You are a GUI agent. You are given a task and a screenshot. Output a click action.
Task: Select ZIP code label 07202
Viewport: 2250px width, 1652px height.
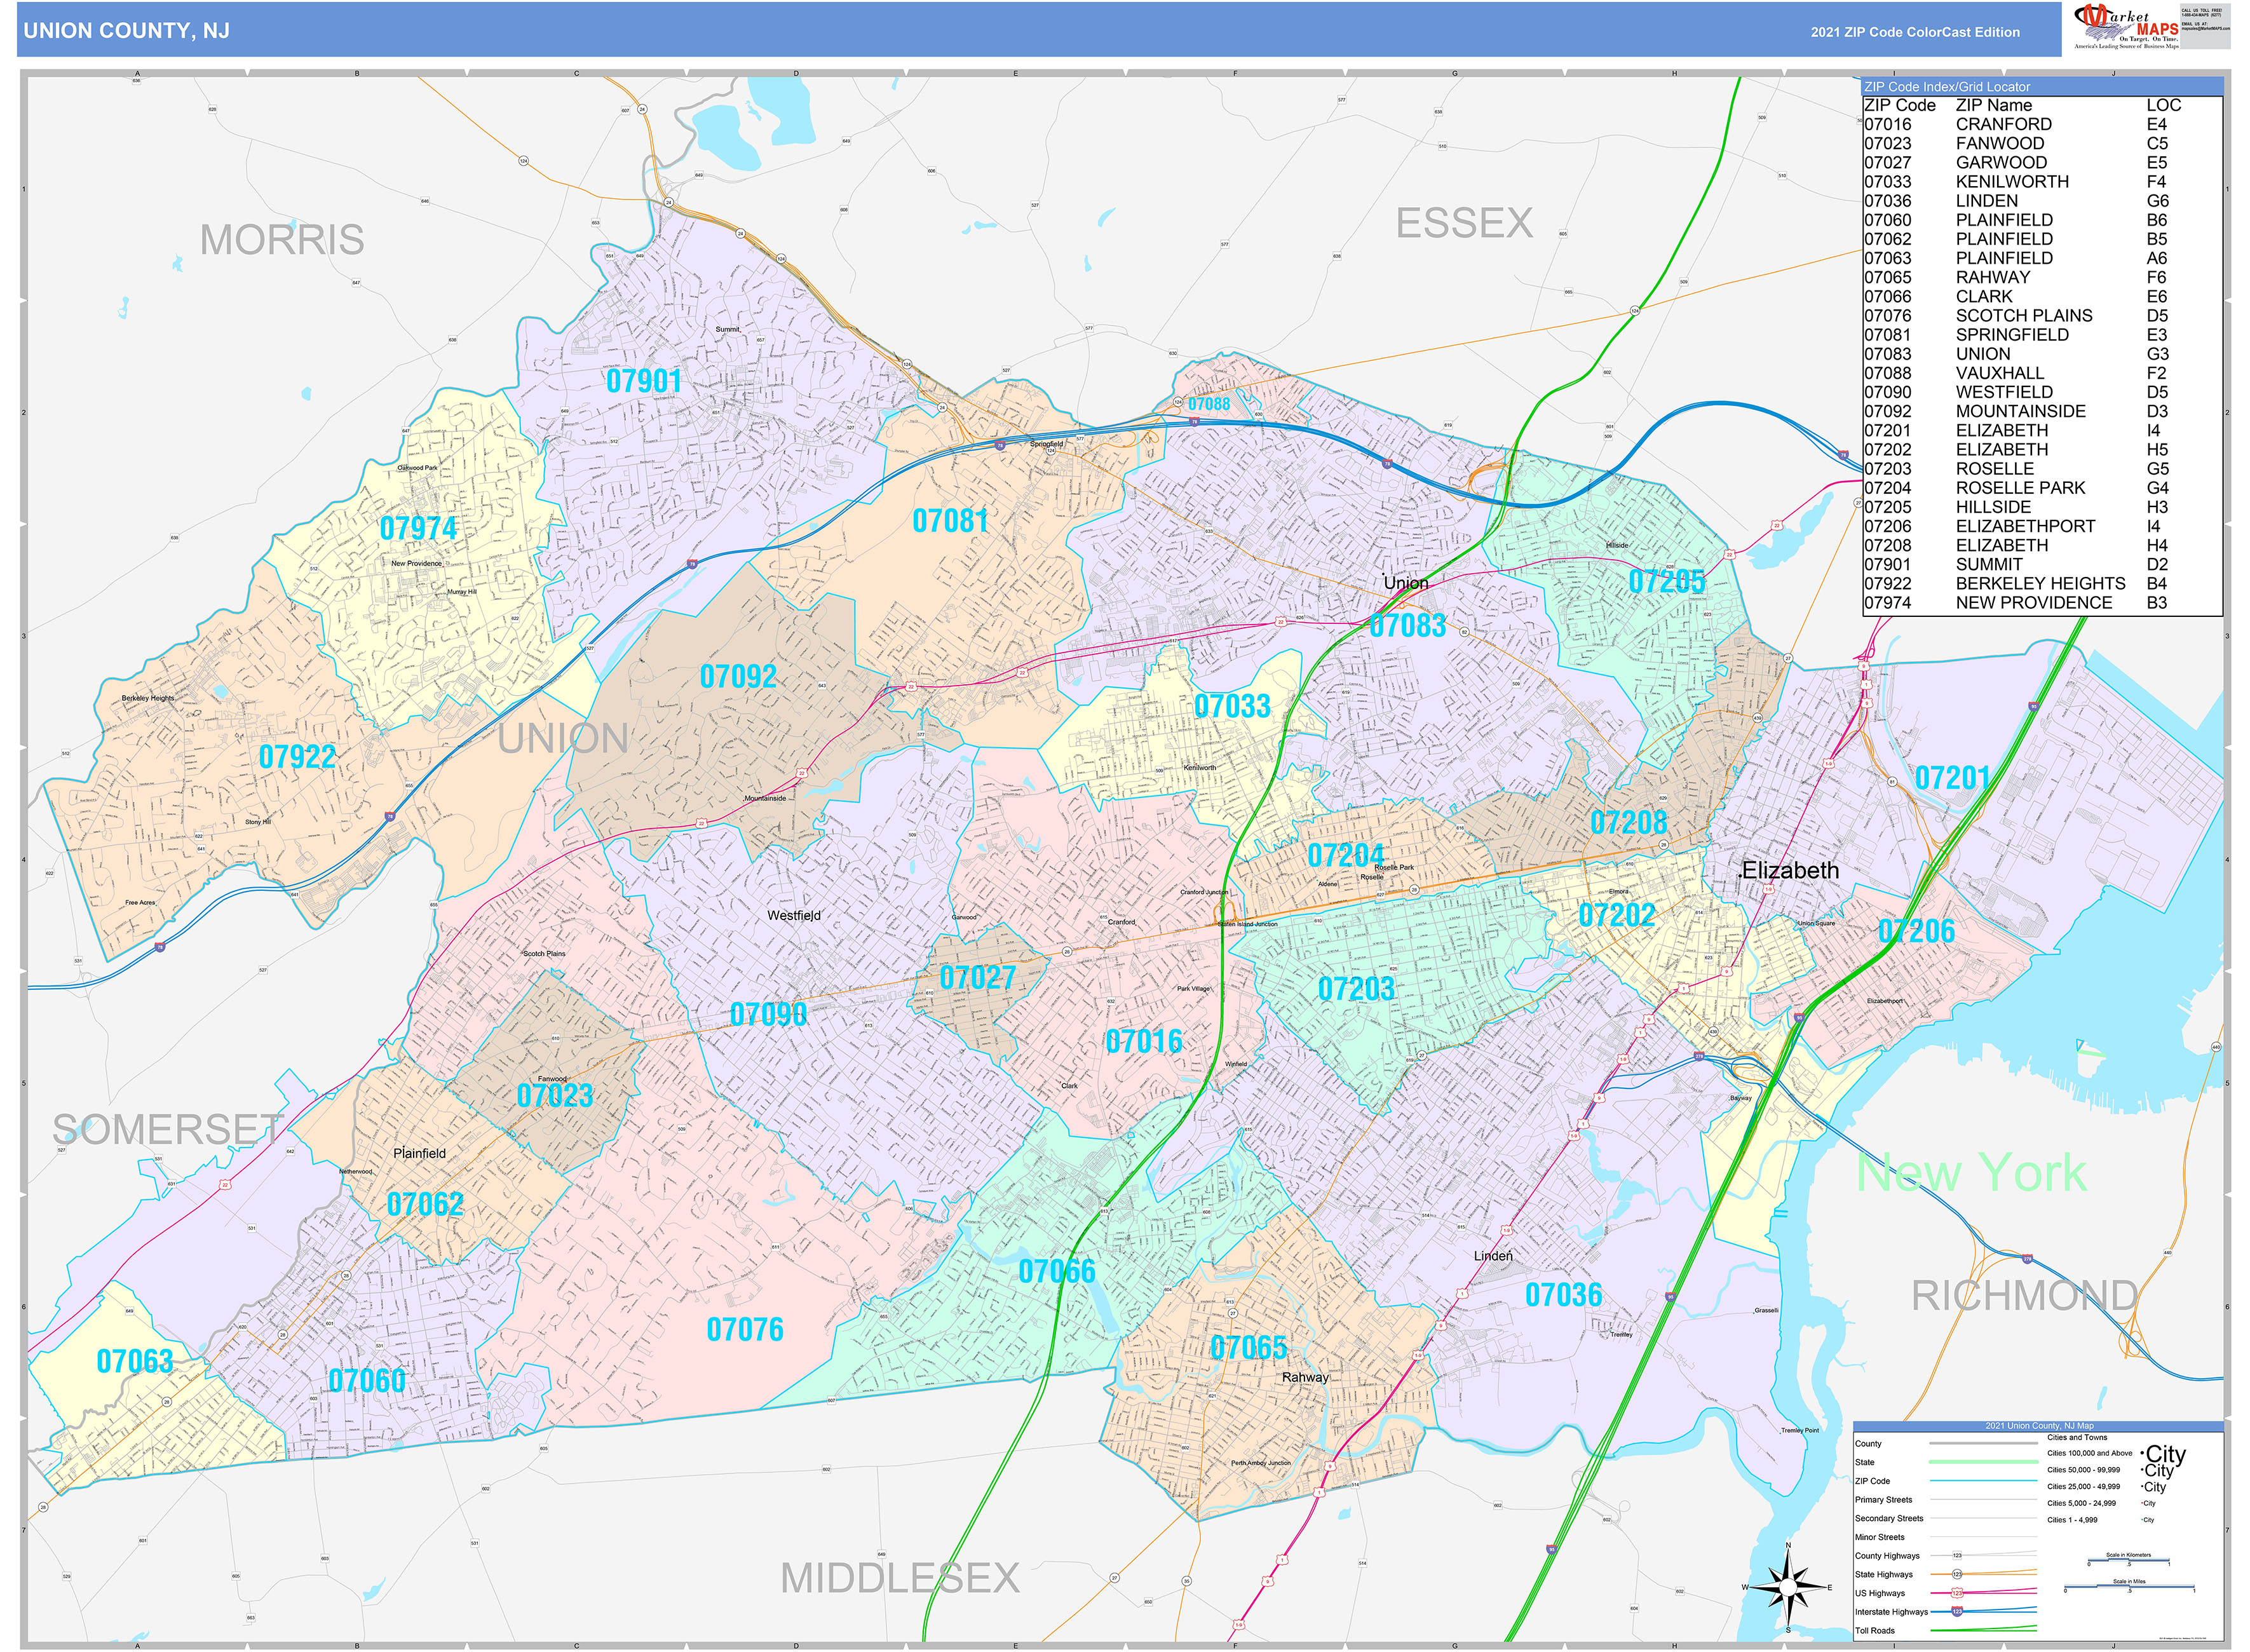tap(1616, 915)
